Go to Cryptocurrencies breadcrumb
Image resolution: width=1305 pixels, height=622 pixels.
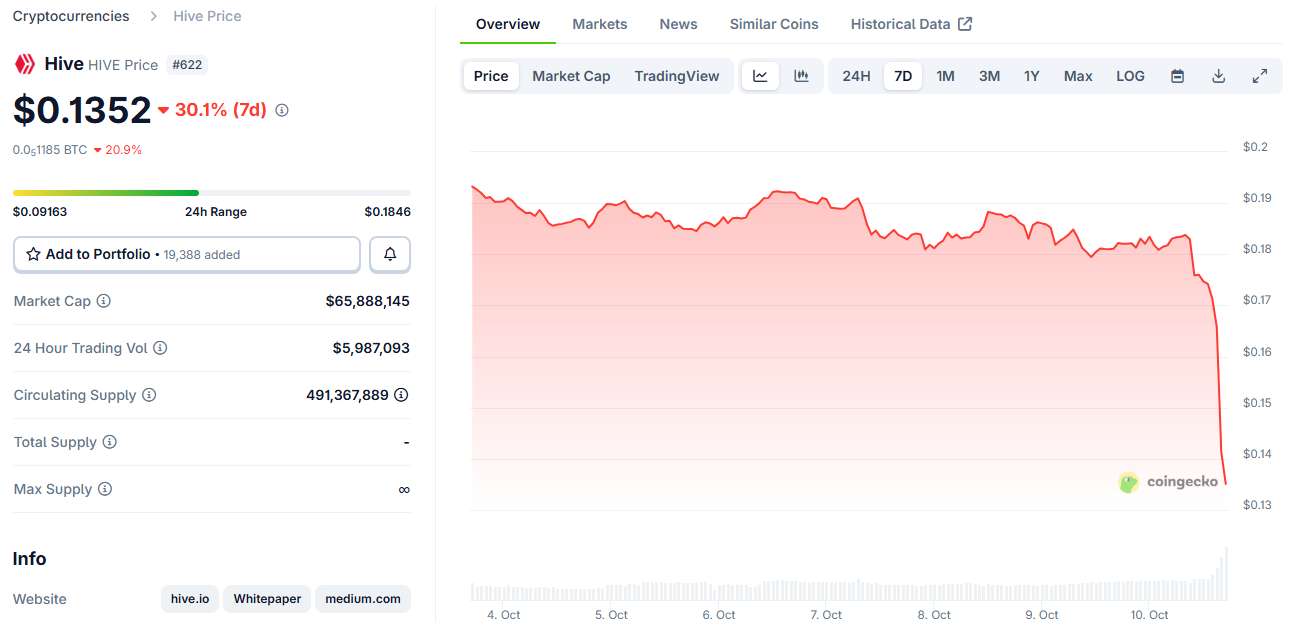coord(71,16)
